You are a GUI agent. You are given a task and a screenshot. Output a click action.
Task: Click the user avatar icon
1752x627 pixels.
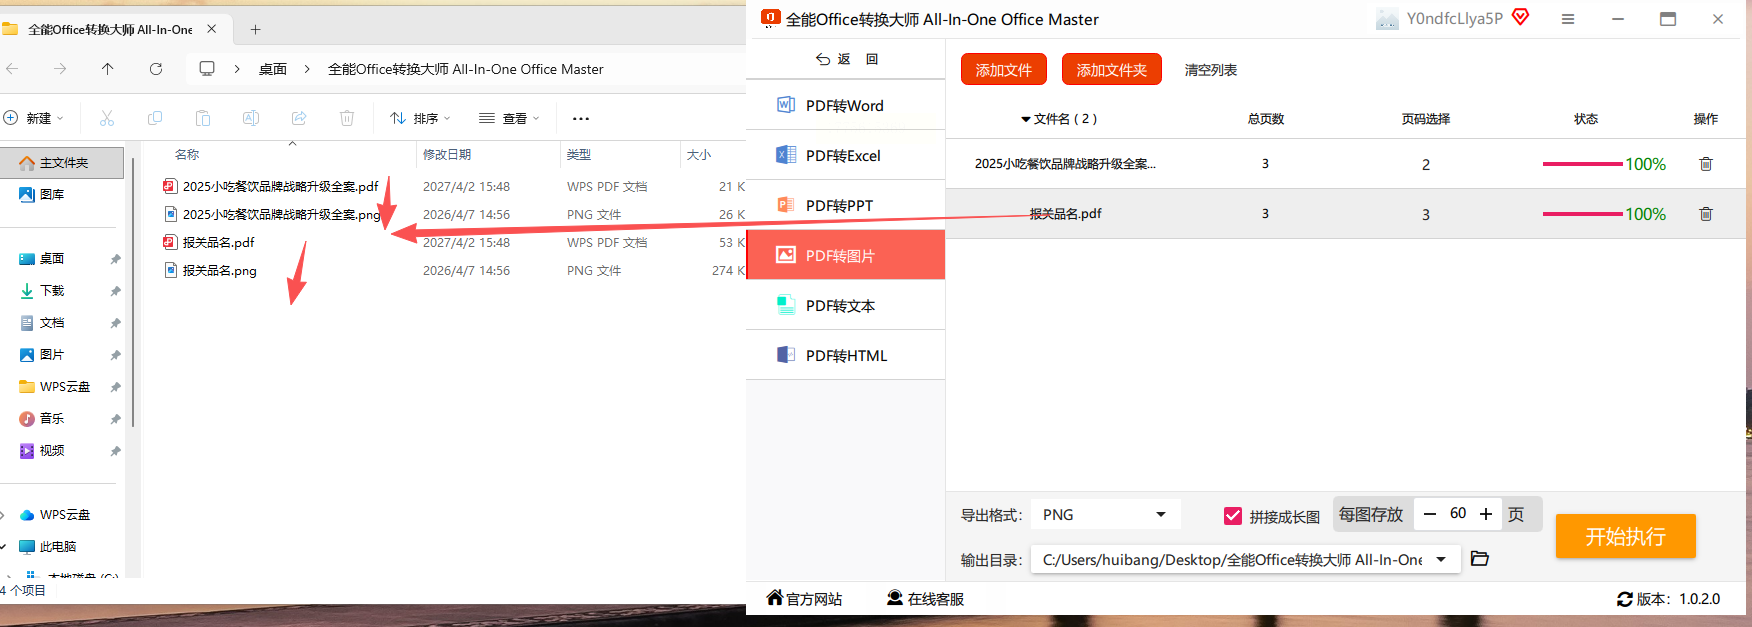(1387, 19)
